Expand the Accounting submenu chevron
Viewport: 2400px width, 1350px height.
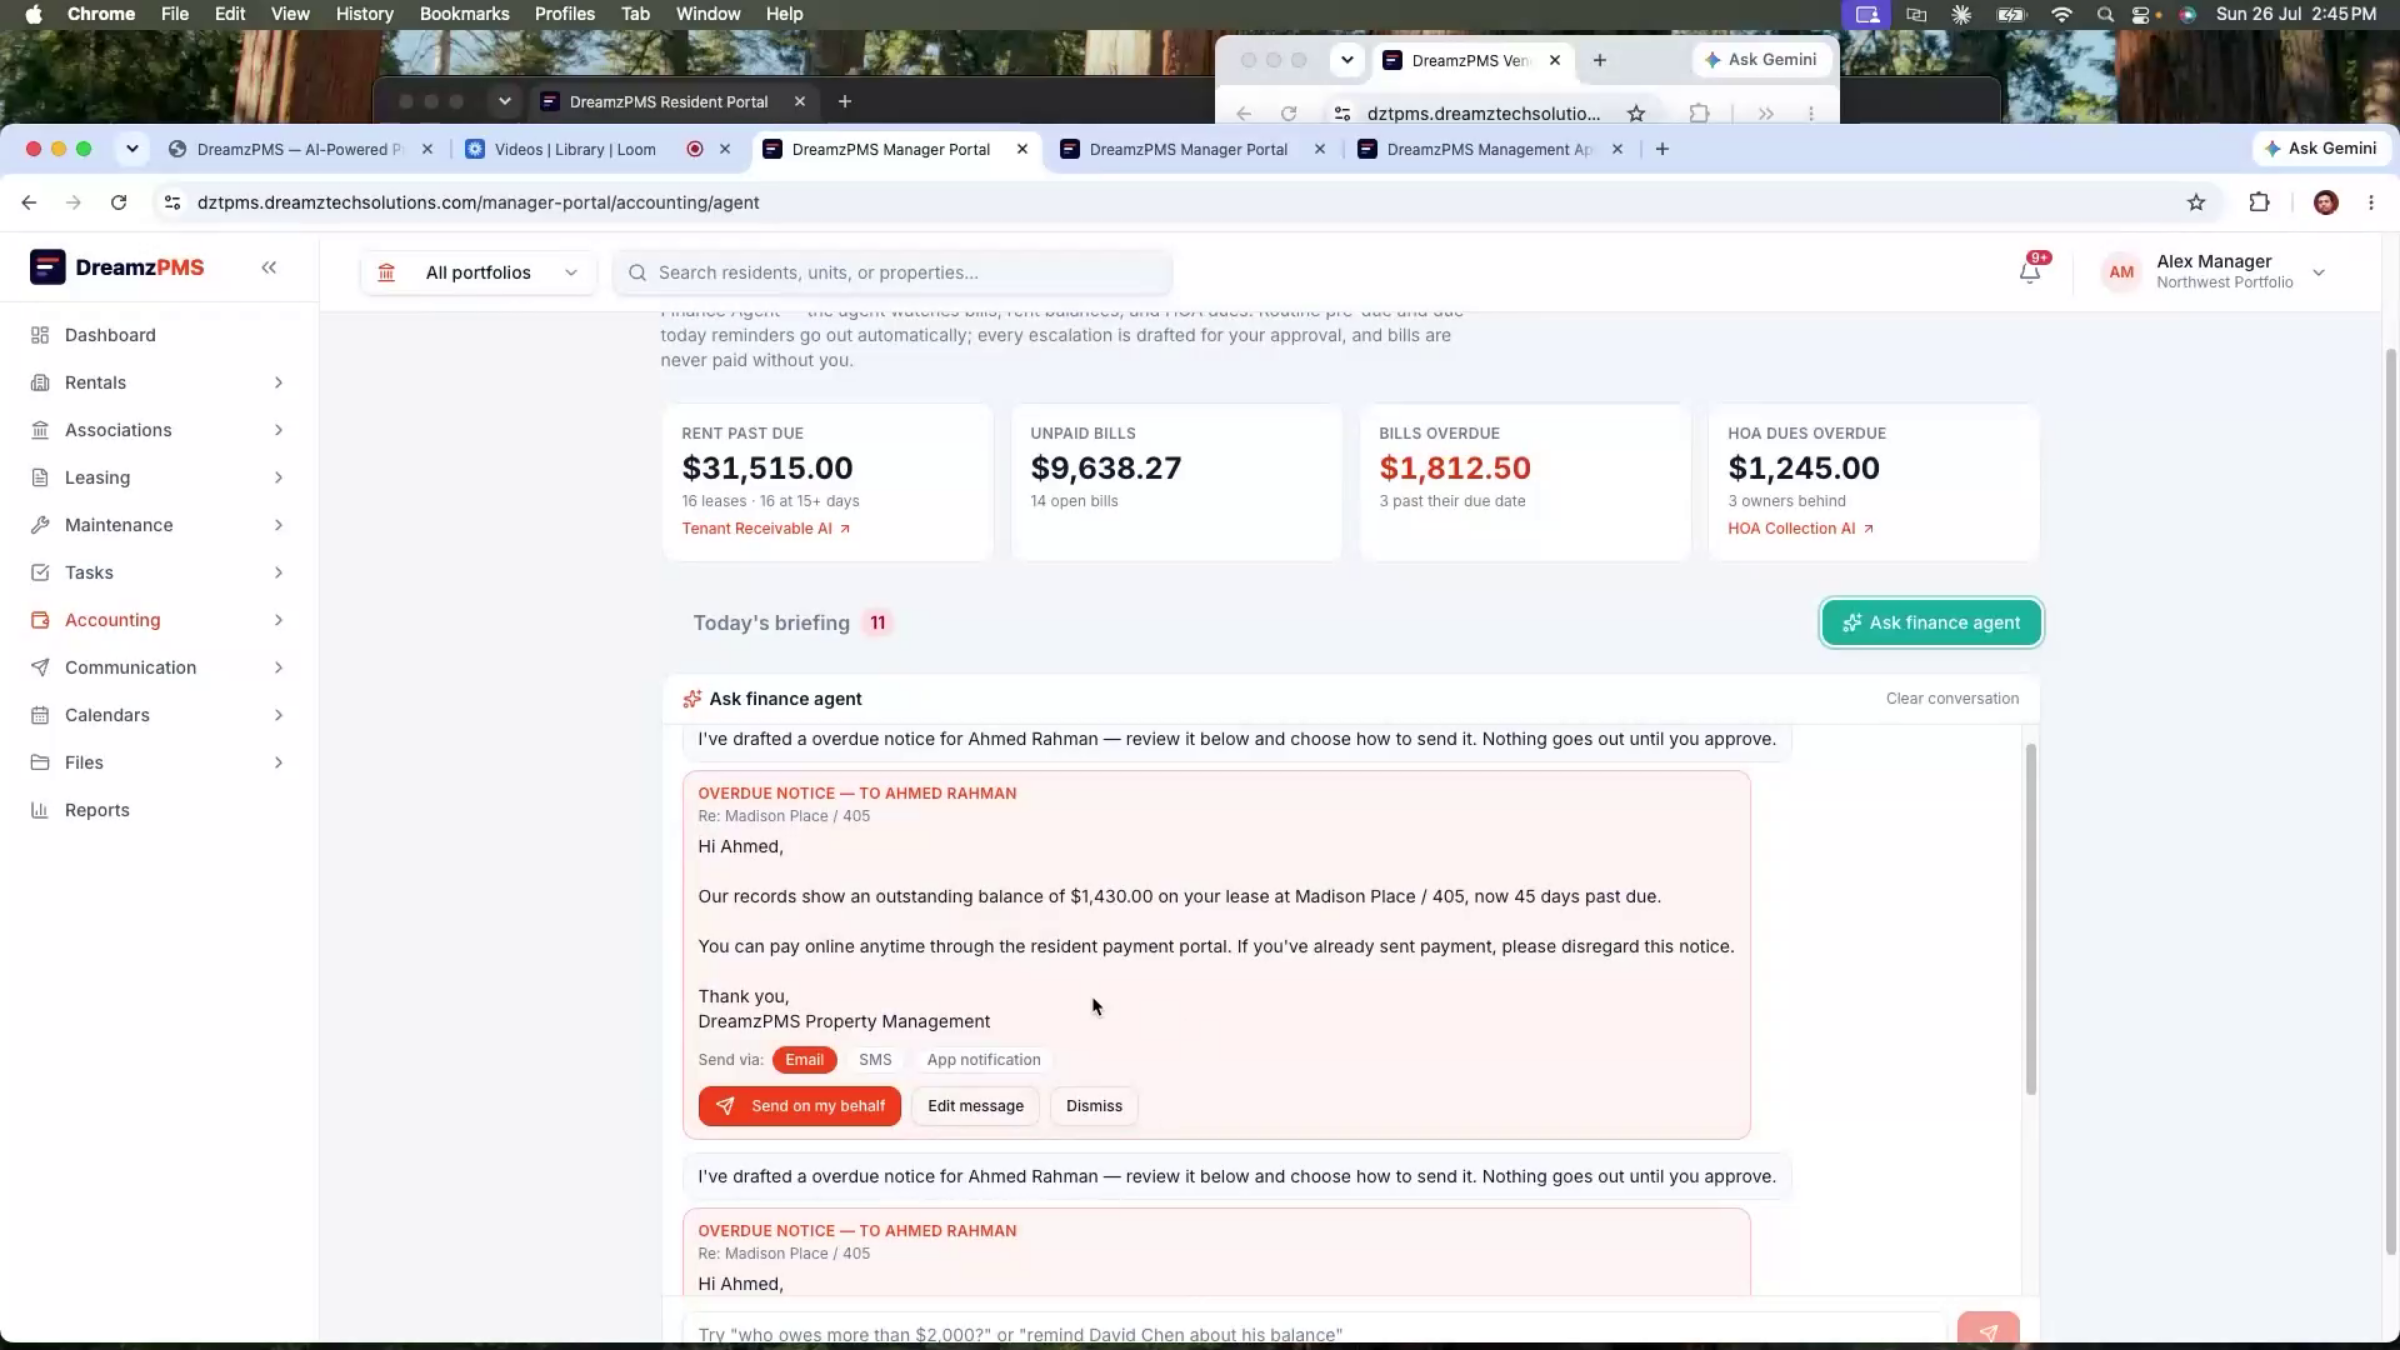[x=278, y=620]
